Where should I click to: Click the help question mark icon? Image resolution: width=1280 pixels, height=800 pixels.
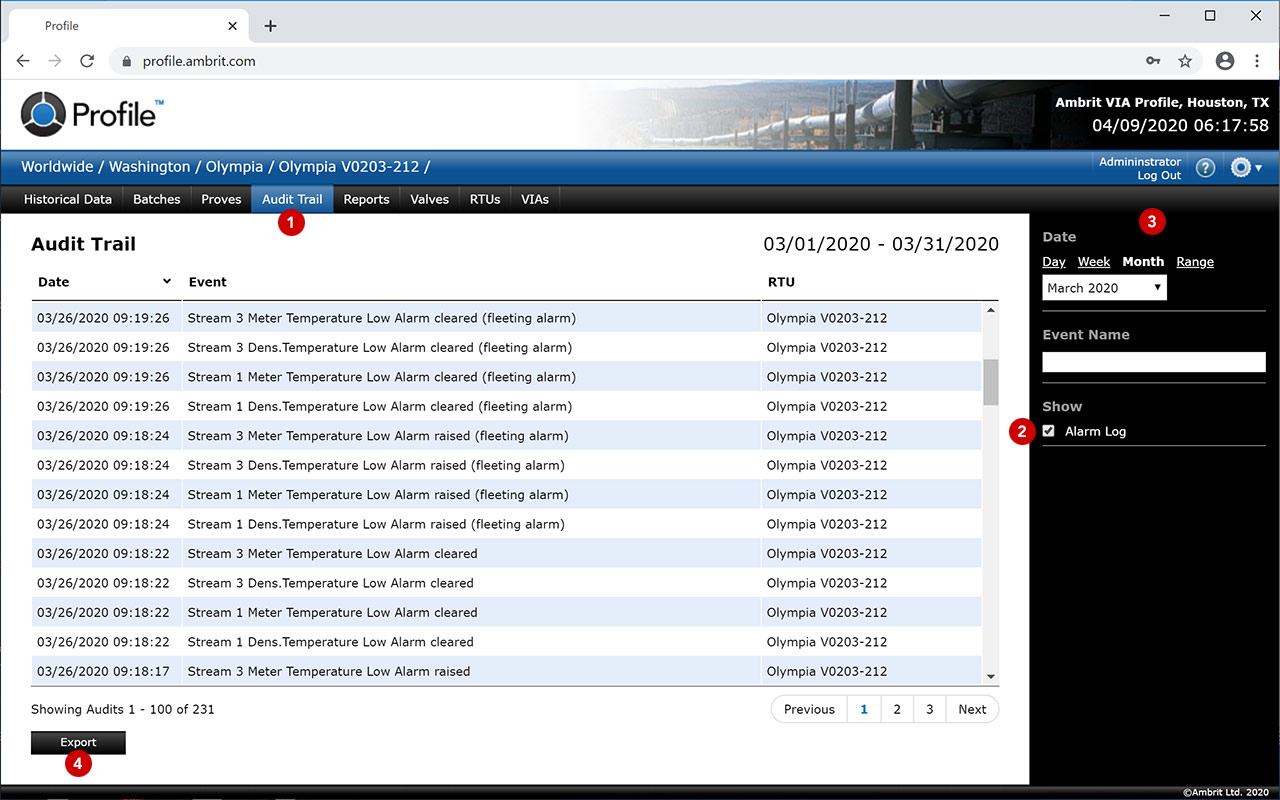(1205, 168)
